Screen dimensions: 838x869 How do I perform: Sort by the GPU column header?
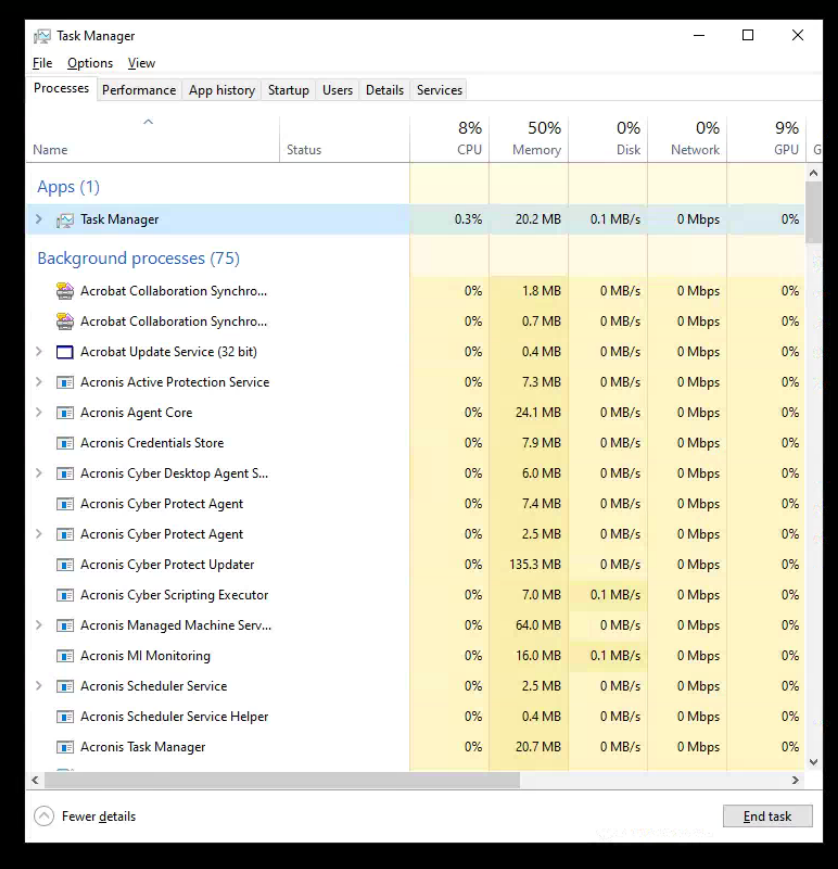coord(767,139)
